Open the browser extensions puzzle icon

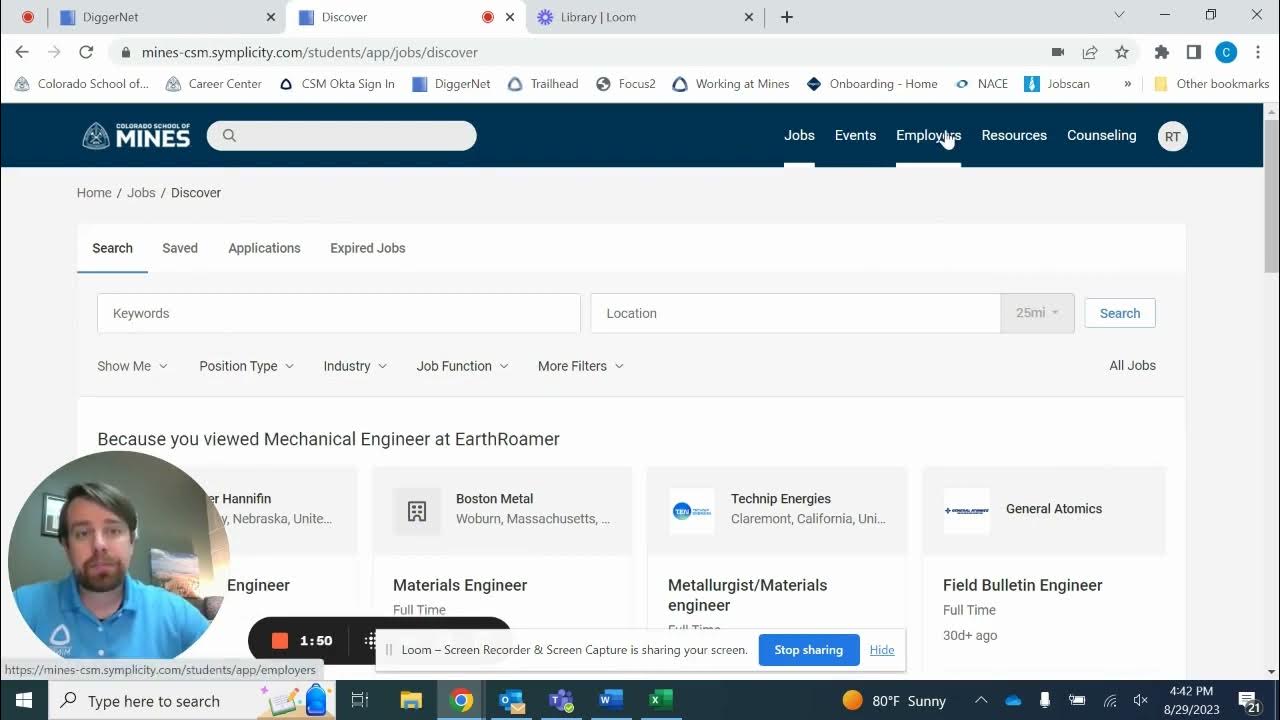[1161, 52]
